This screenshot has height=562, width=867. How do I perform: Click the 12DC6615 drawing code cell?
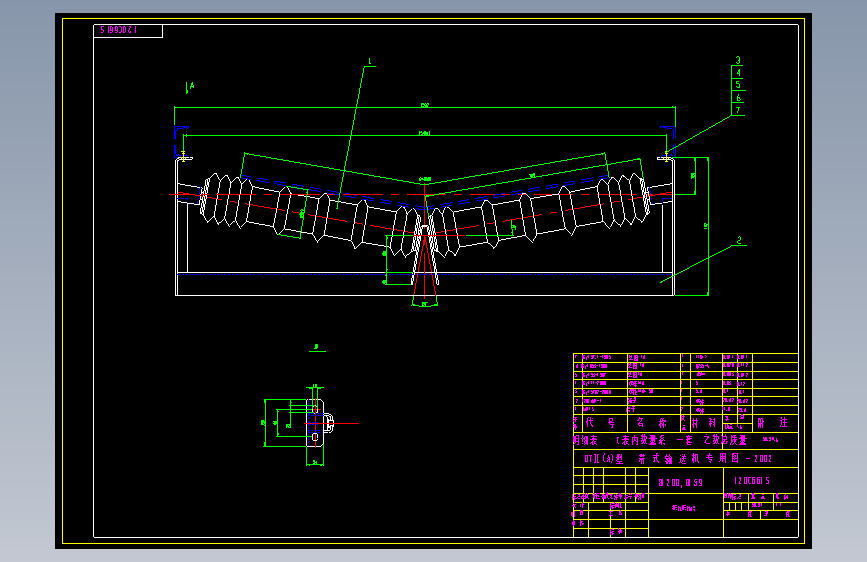[x=752, y=481]
